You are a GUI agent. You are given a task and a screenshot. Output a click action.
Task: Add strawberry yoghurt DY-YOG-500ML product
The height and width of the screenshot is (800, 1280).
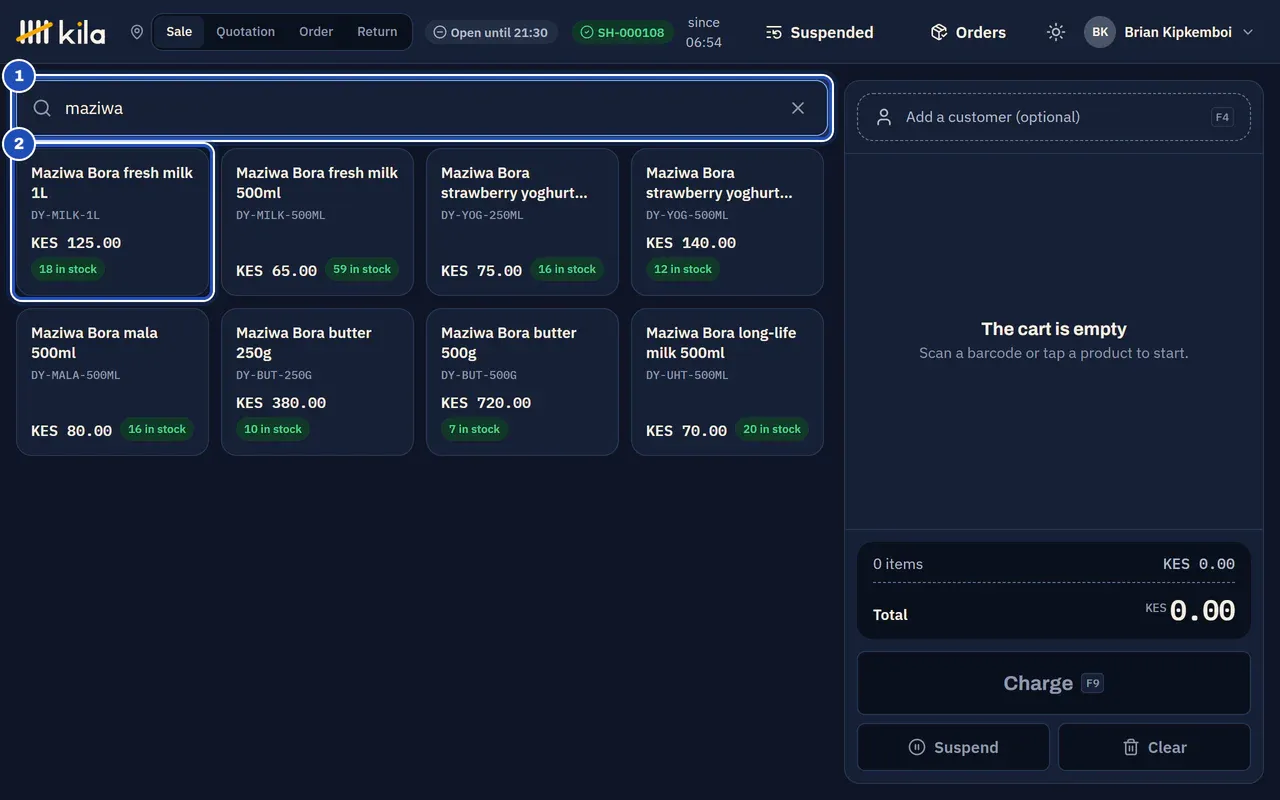[727, 222]
